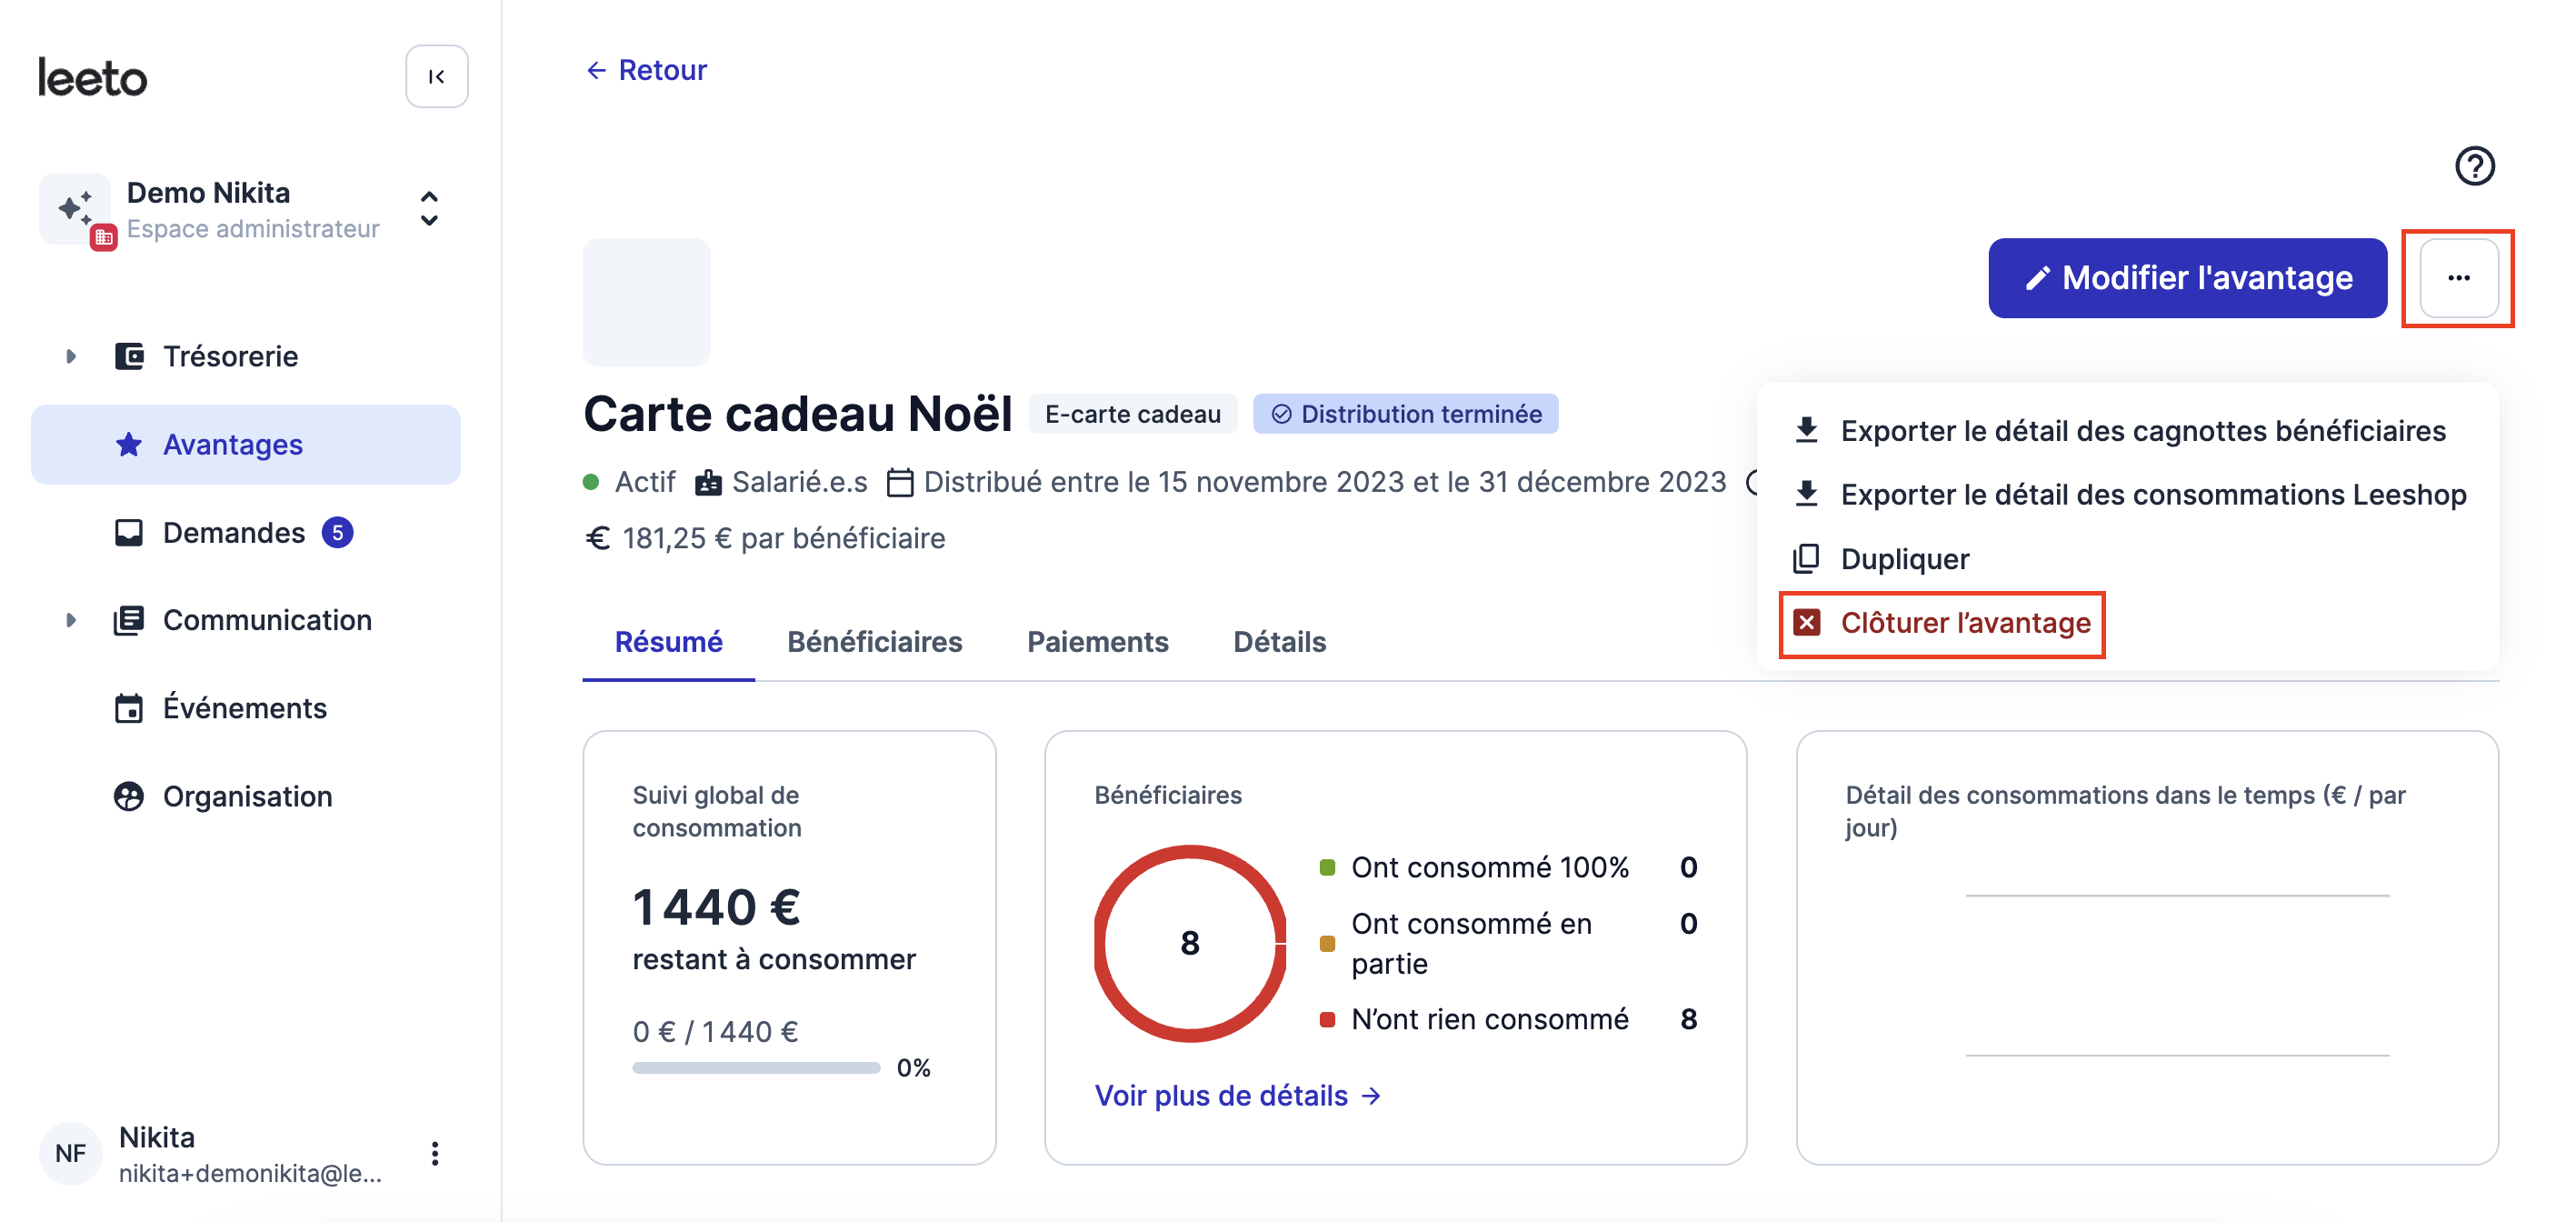Viewport: 2576px width, 1222px height.
Task: Click the Modifier l'avantage button
Action: click(x=2187, y=278)
